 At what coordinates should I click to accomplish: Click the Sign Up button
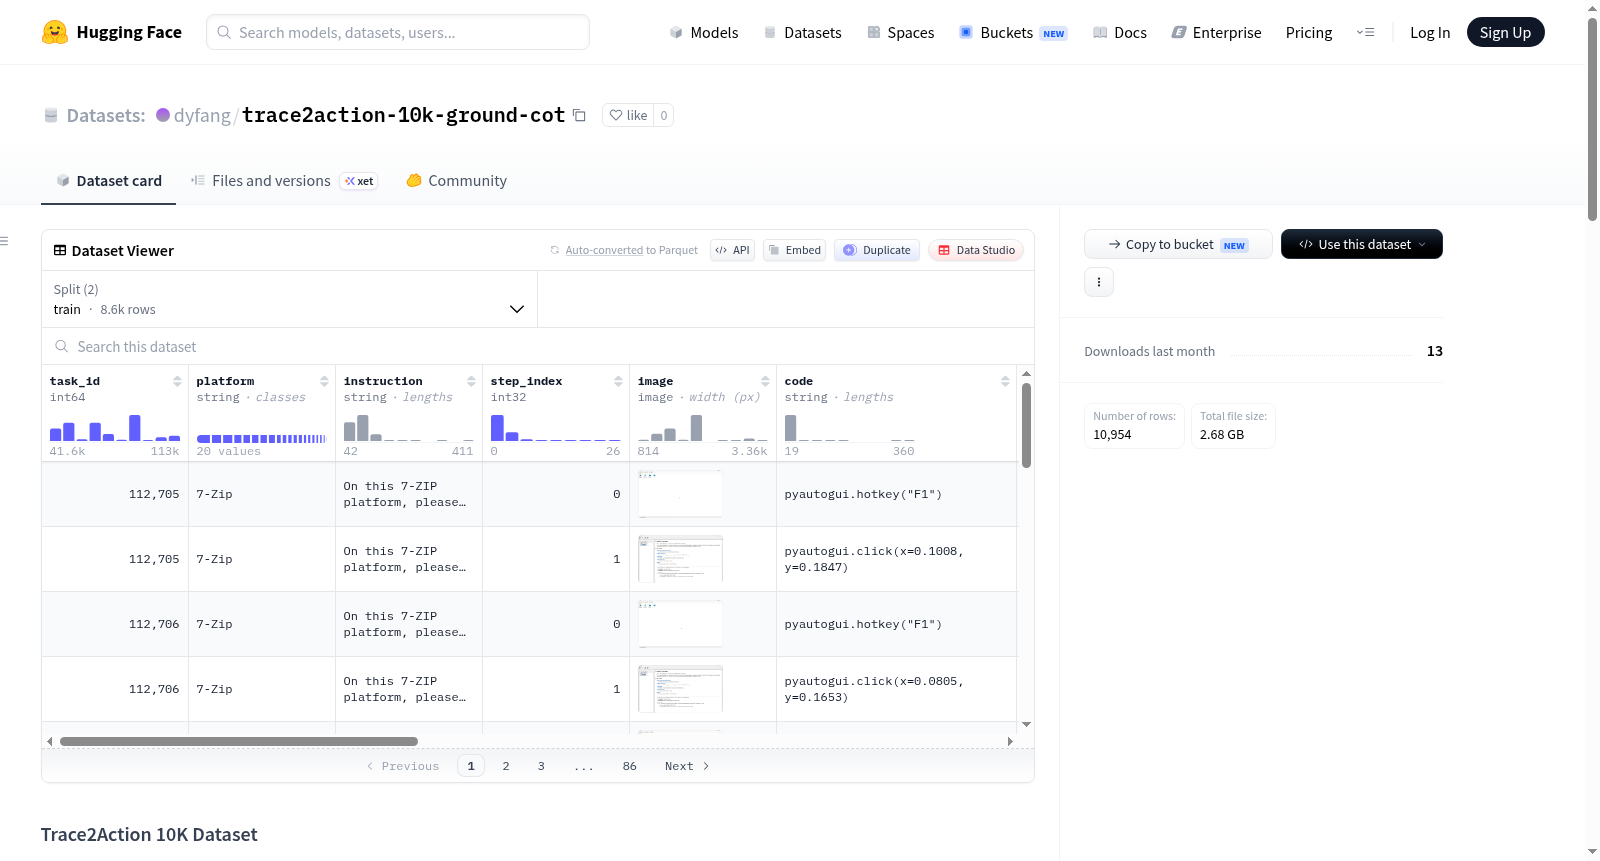point(1505,32)
